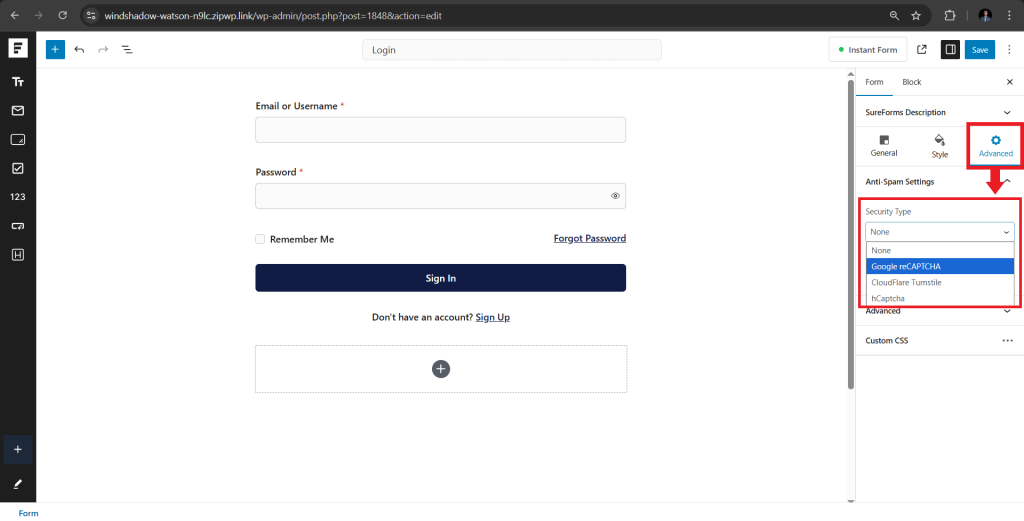The image size is (1024, 521).
Task: Open the editor options three-dot menu
Action: 1009,49
